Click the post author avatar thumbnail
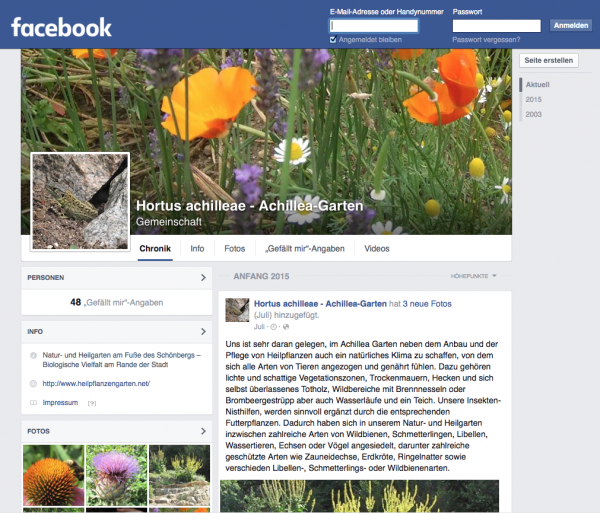The image size is (600, 513). [x=237, y=309]
